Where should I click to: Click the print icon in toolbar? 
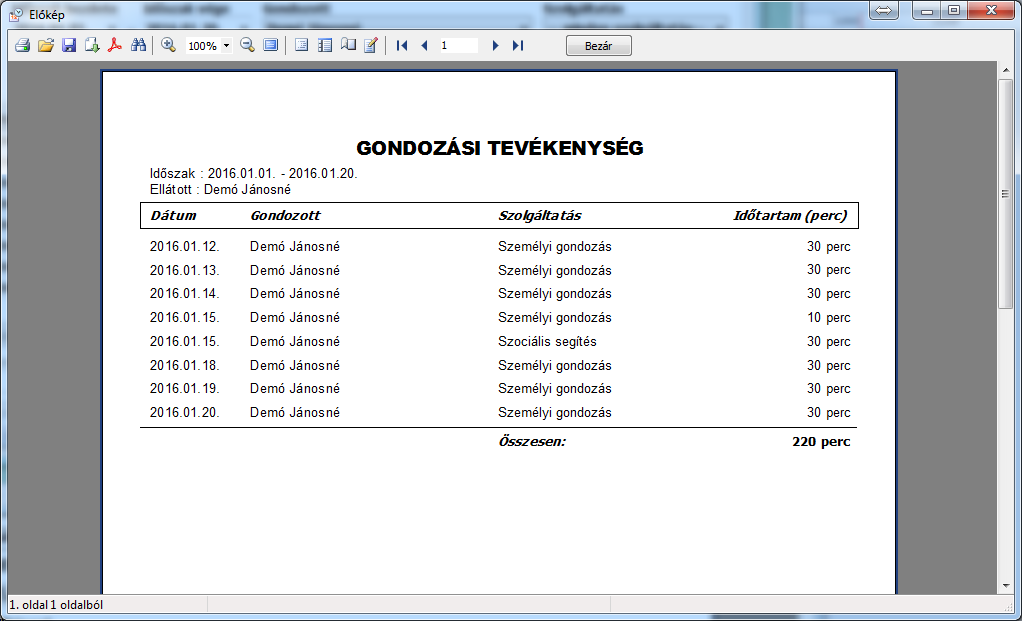coord(22,46)
